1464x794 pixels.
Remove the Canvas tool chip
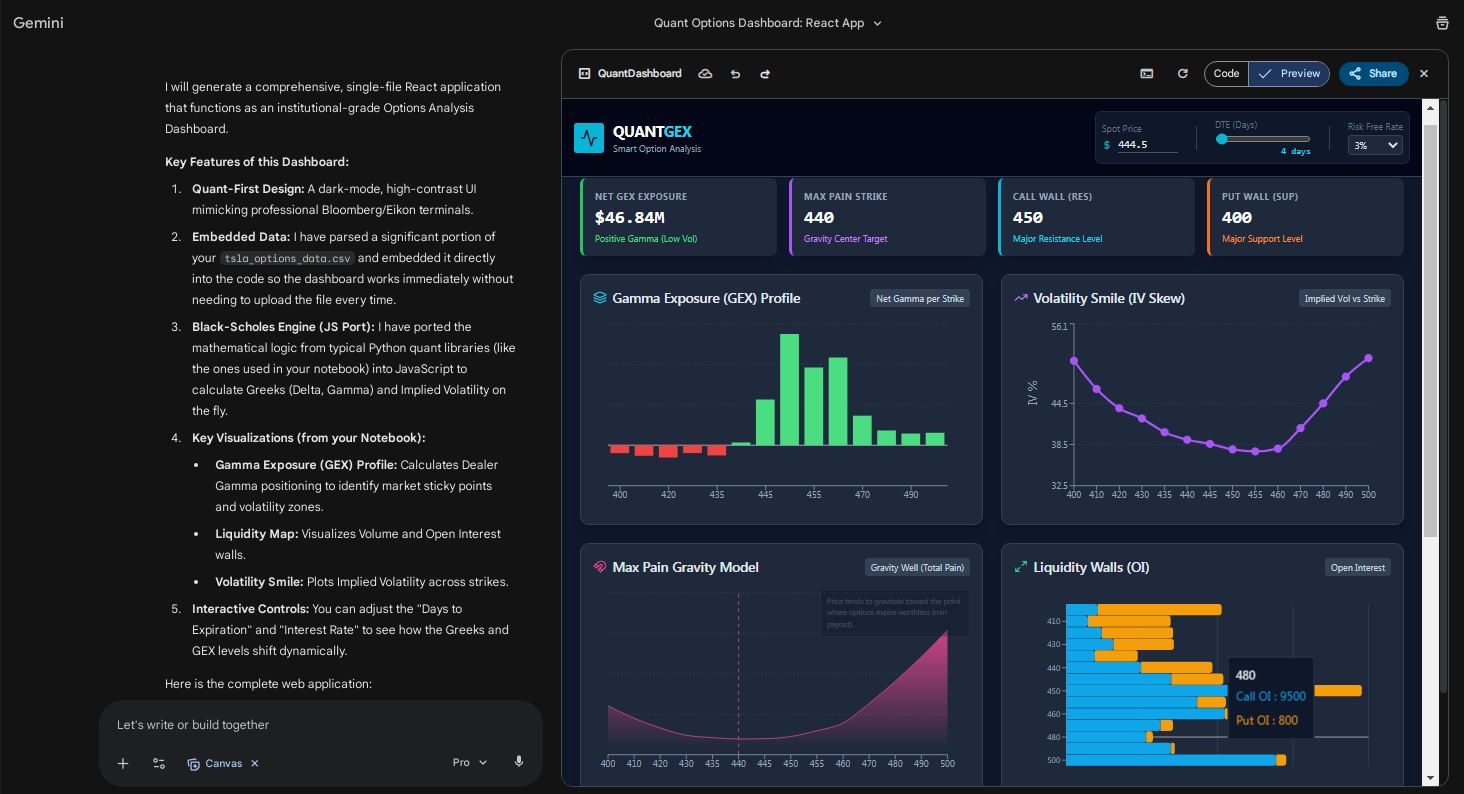[x=255, y=763]
